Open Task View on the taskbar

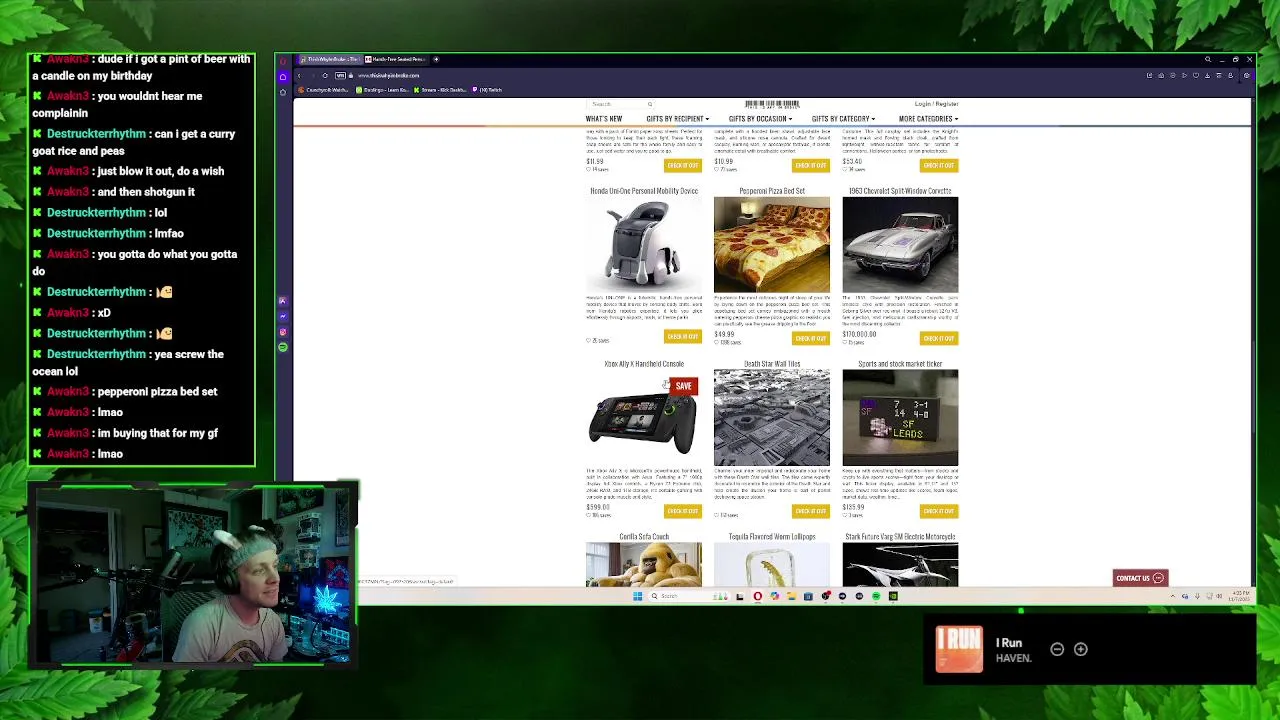(x=739, y=596)
